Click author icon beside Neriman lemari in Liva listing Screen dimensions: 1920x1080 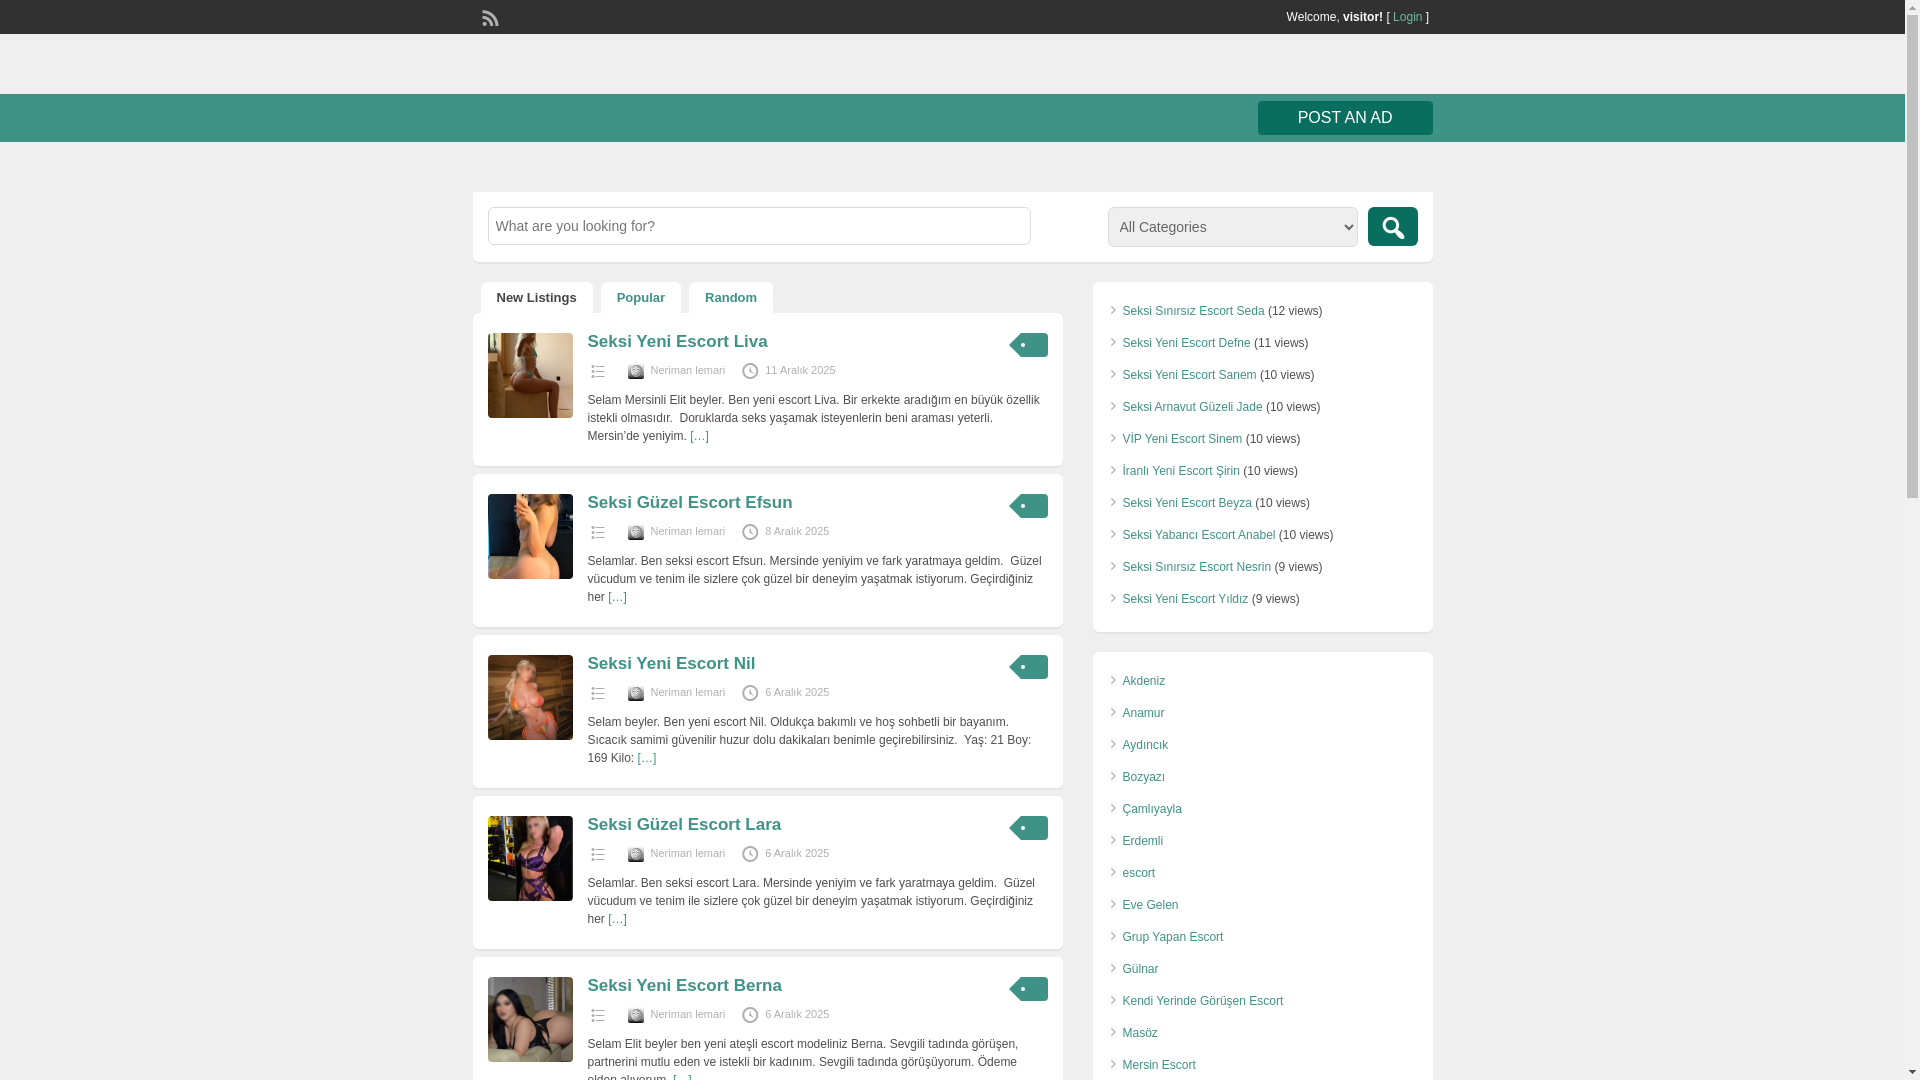coord(635,371)
